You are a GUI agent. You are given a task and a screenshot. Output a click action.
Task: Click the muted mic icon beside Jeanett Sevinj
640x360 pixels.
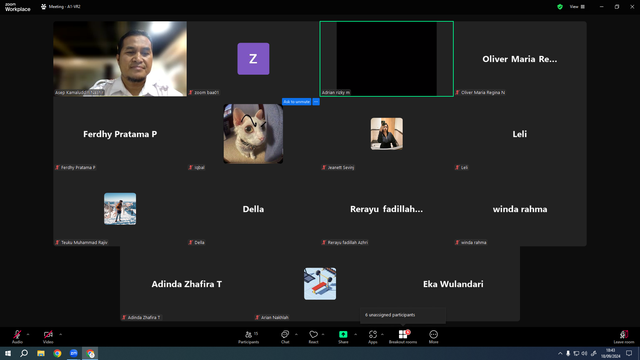[x=324, y=167]
